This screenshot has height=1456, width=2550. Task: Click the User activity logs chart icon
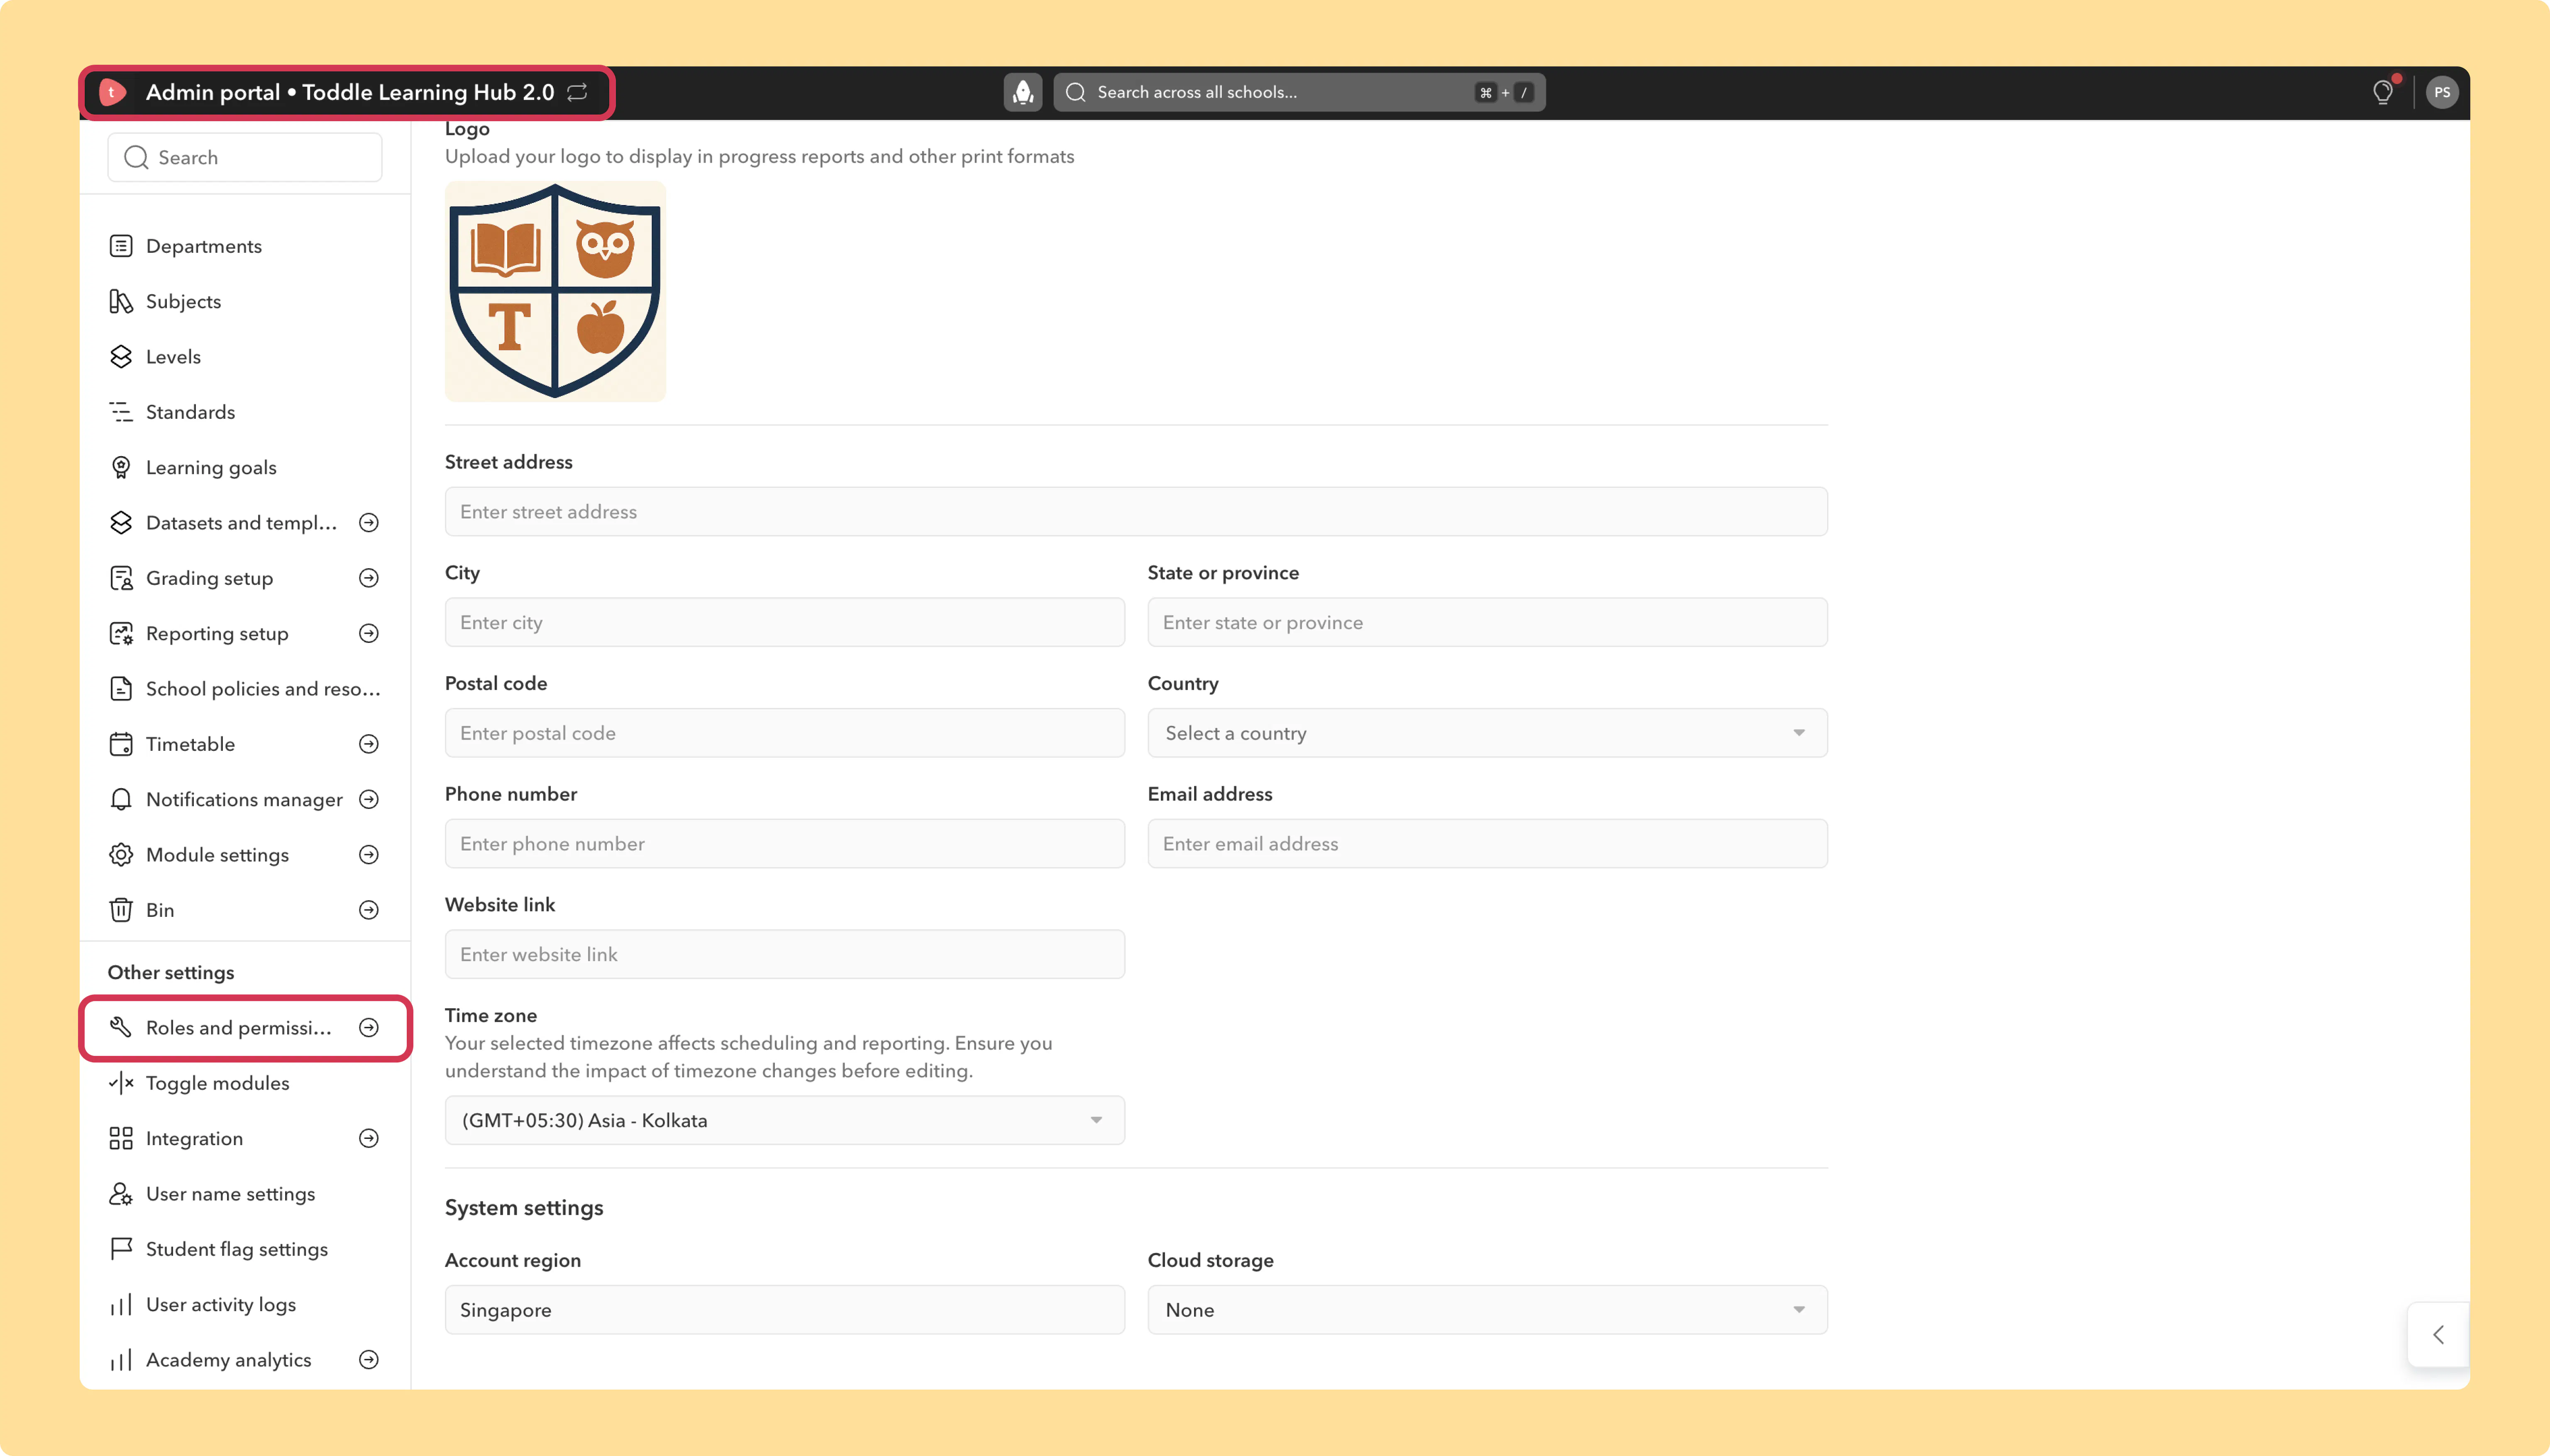(x=121, y=1304)
